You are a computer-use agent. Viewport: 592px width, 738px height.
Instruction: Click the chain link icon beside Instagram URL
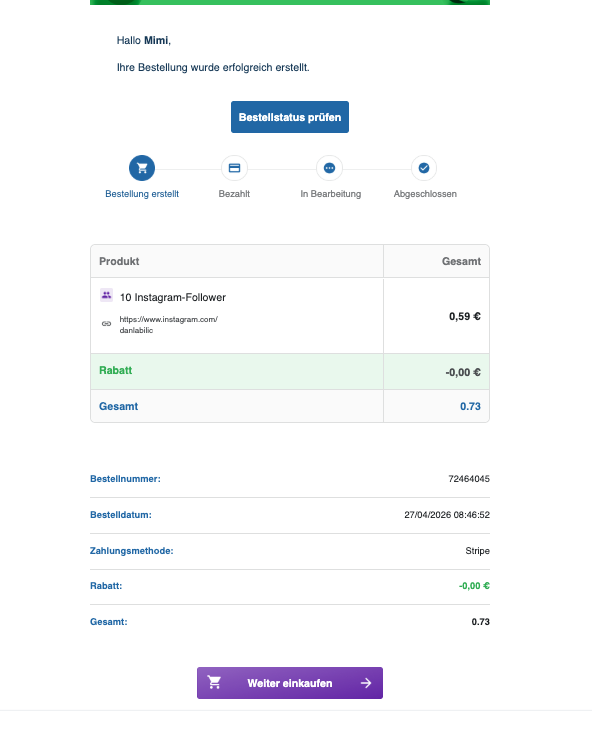(106, 323)
